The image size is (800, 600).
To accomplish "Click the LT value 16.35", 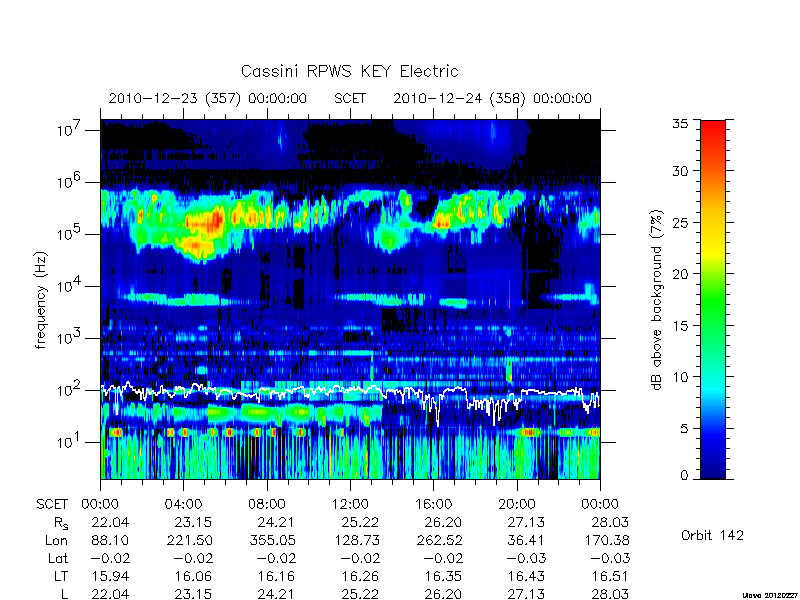I will coord(443,576).
